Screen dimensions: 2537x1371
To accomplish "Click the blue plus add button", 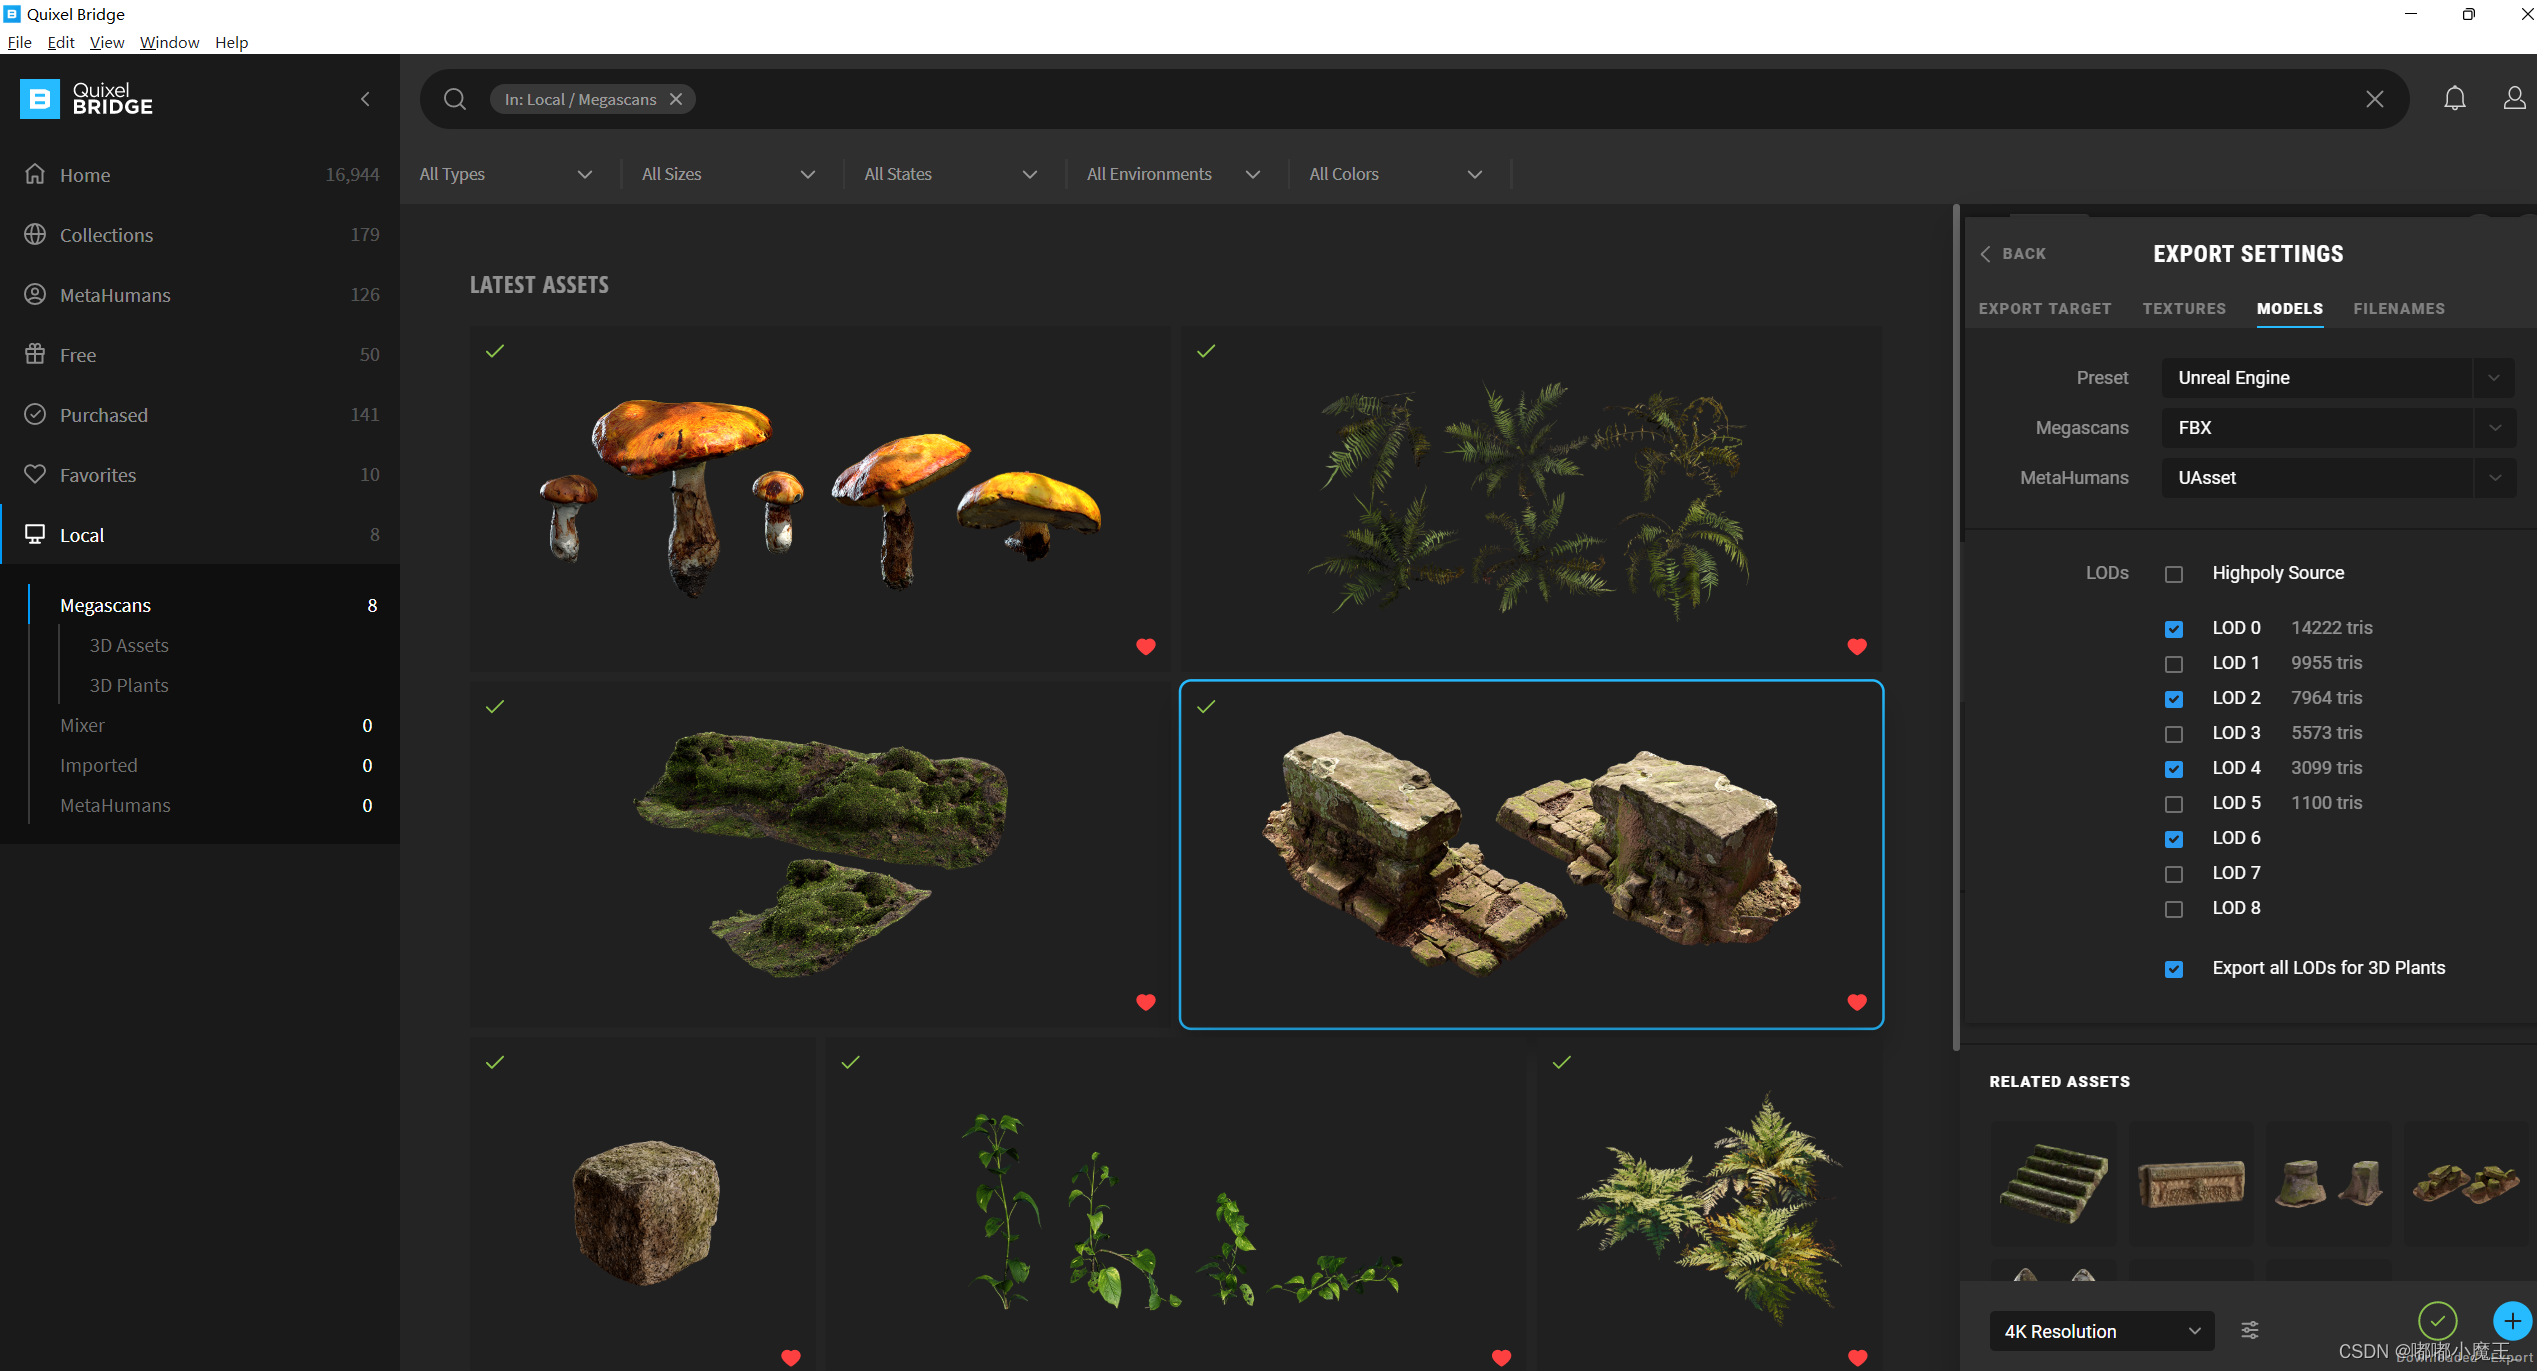I will [2511, 1321].
